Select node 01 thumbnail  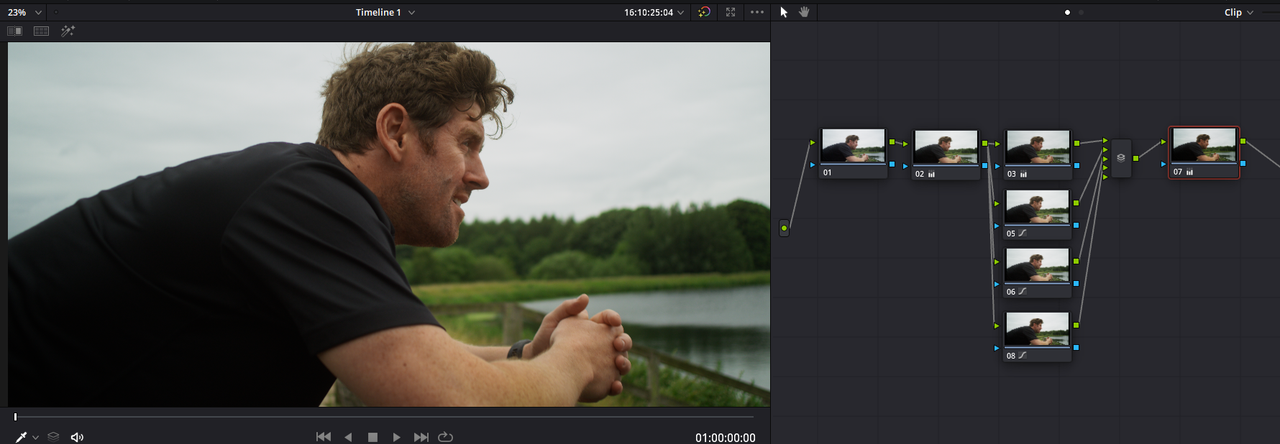point(853,147)
